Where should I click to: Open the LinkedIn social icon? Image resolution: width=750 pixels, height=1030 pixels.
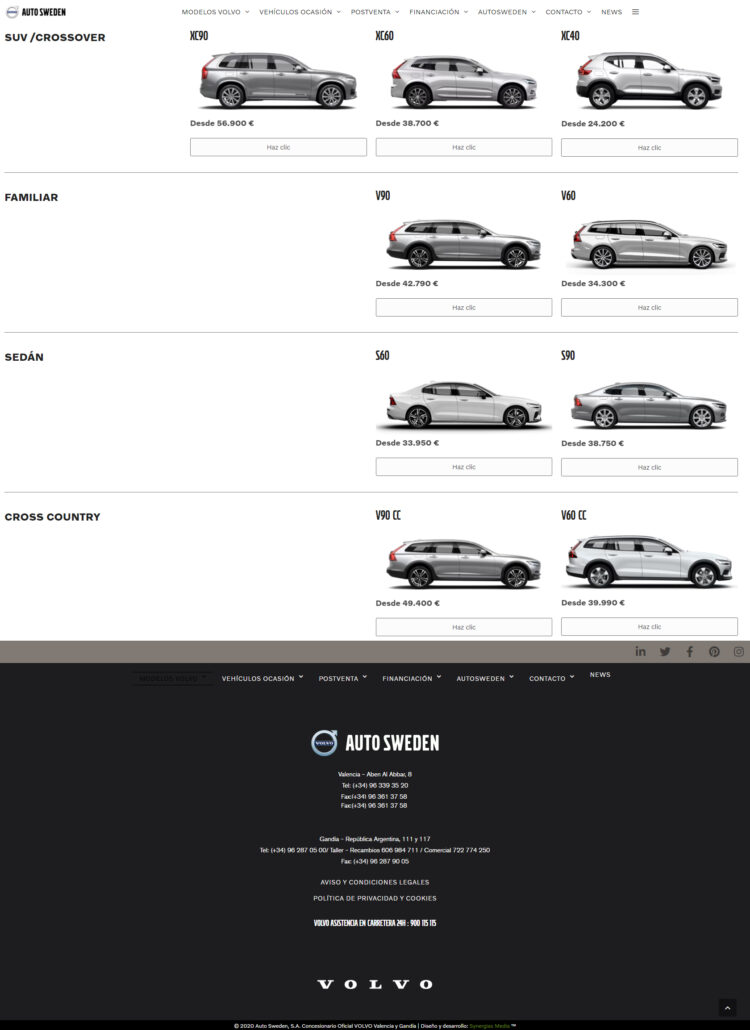tap(640, 652)
